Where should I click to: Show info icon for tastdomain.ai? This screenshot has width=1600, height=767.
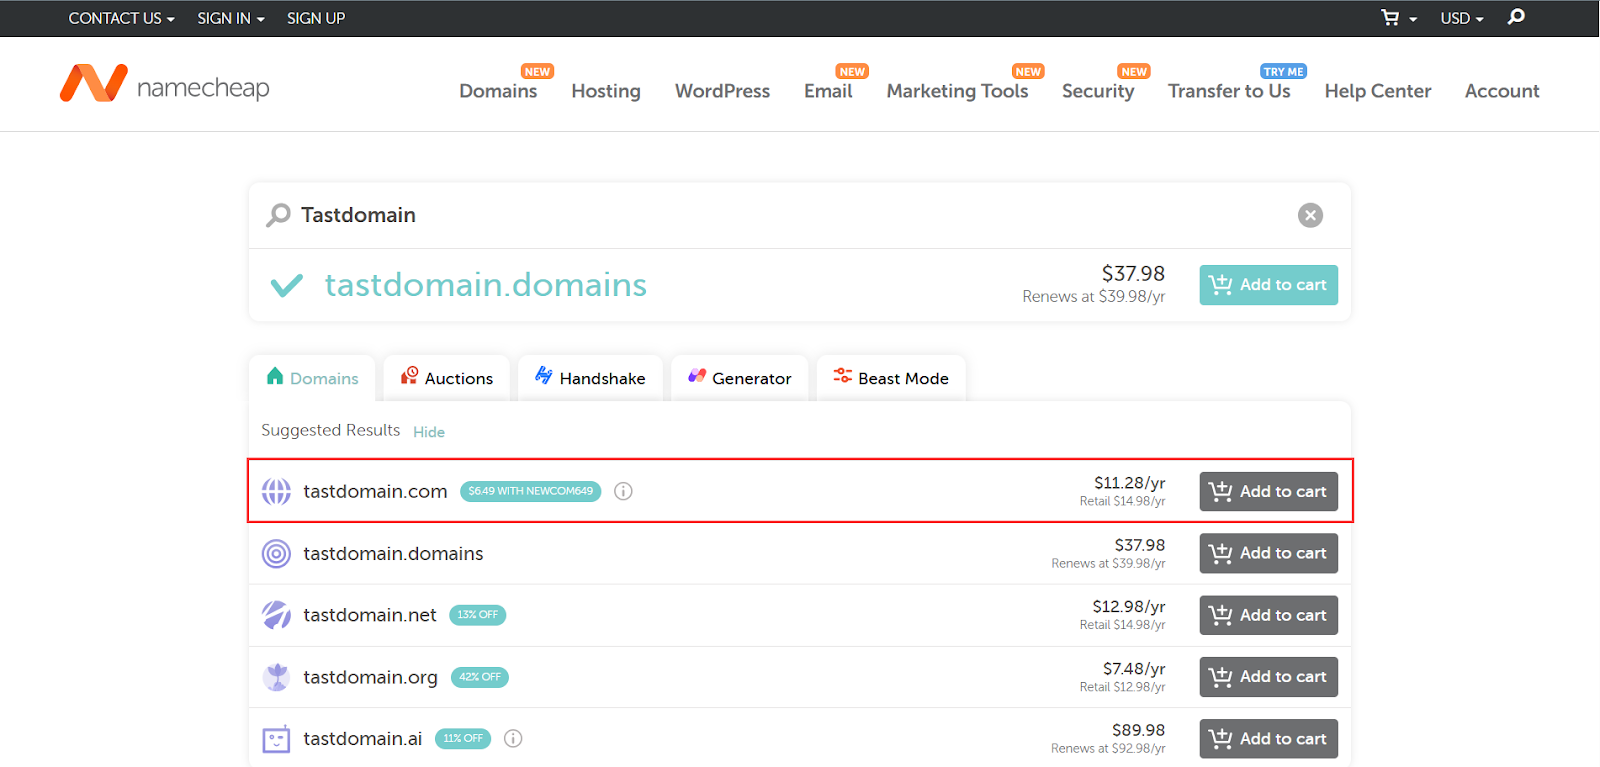point(513,739)
